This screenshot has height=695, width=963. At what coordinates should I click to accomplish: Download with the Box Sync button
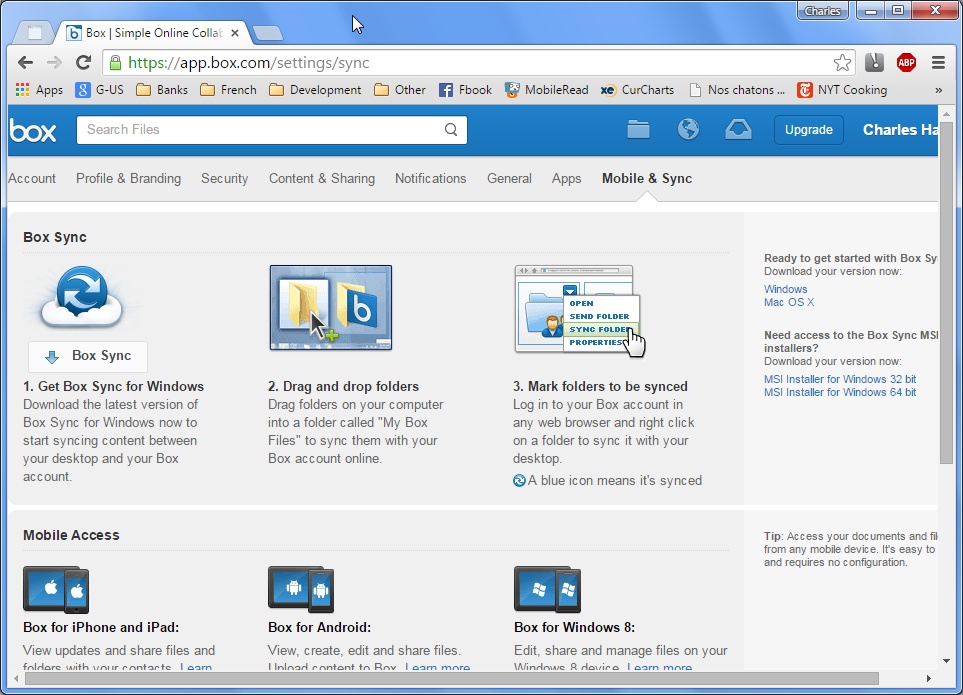pyautogui.click(x=88, y=356)
